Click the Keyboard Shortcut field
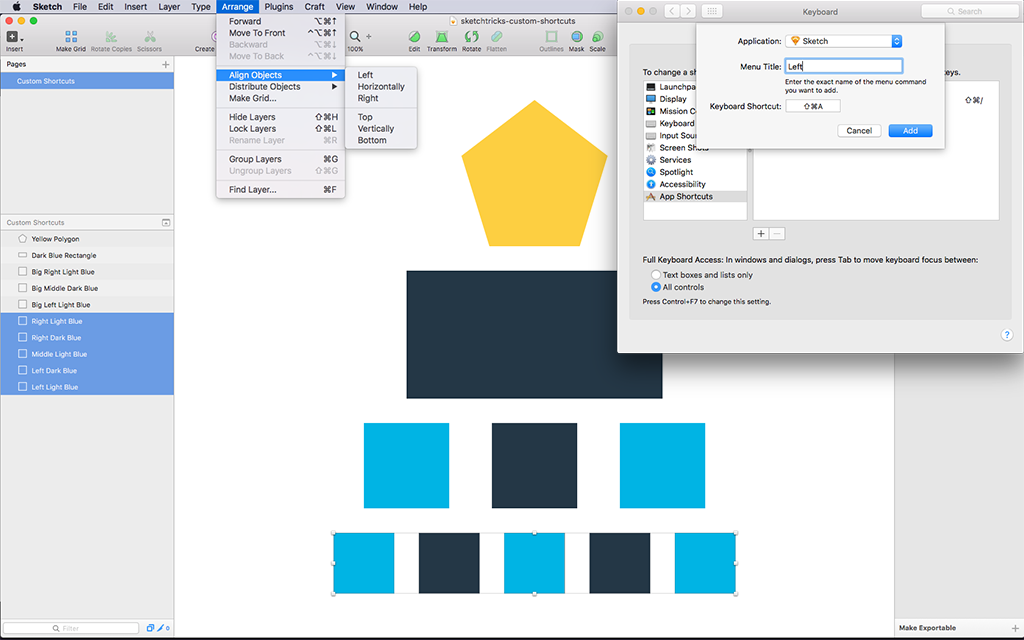This screenshot has height=640, width=1024. 813,106
